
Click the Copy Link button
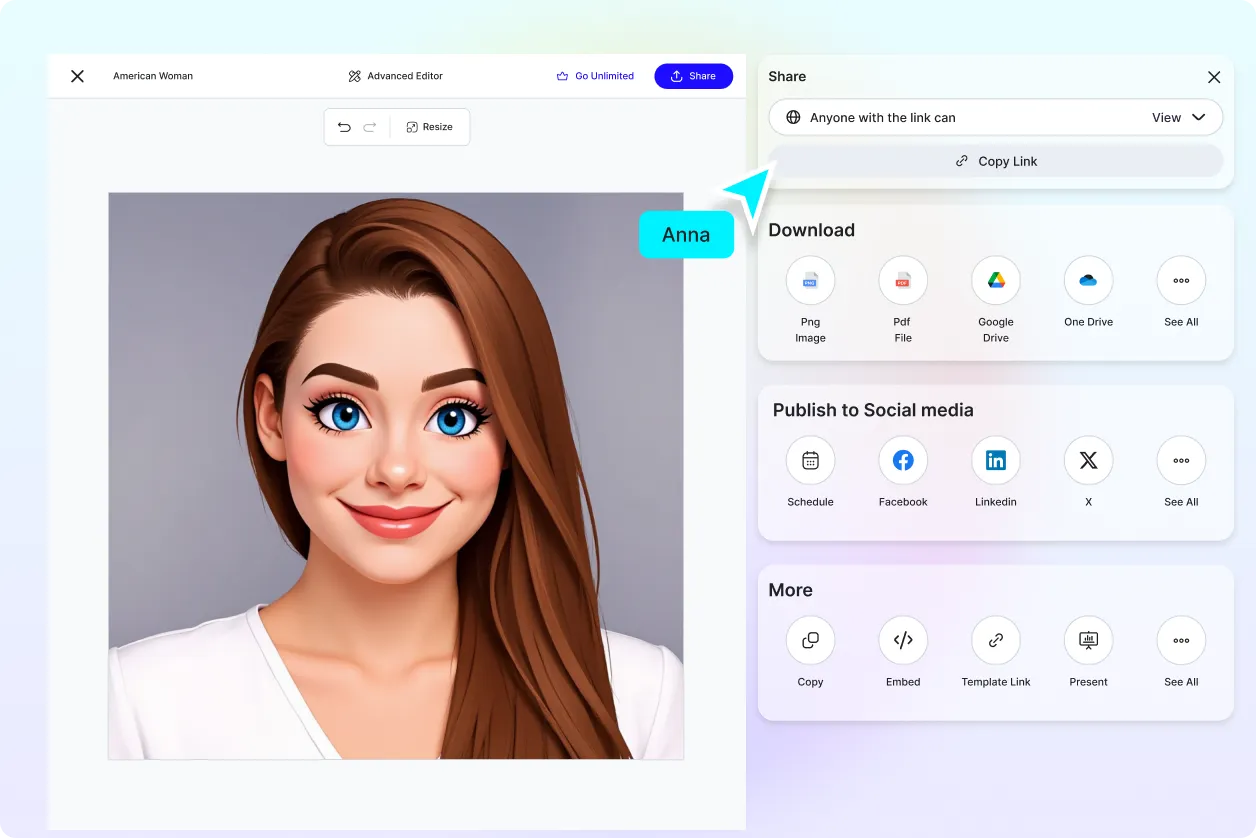point(995,160)
